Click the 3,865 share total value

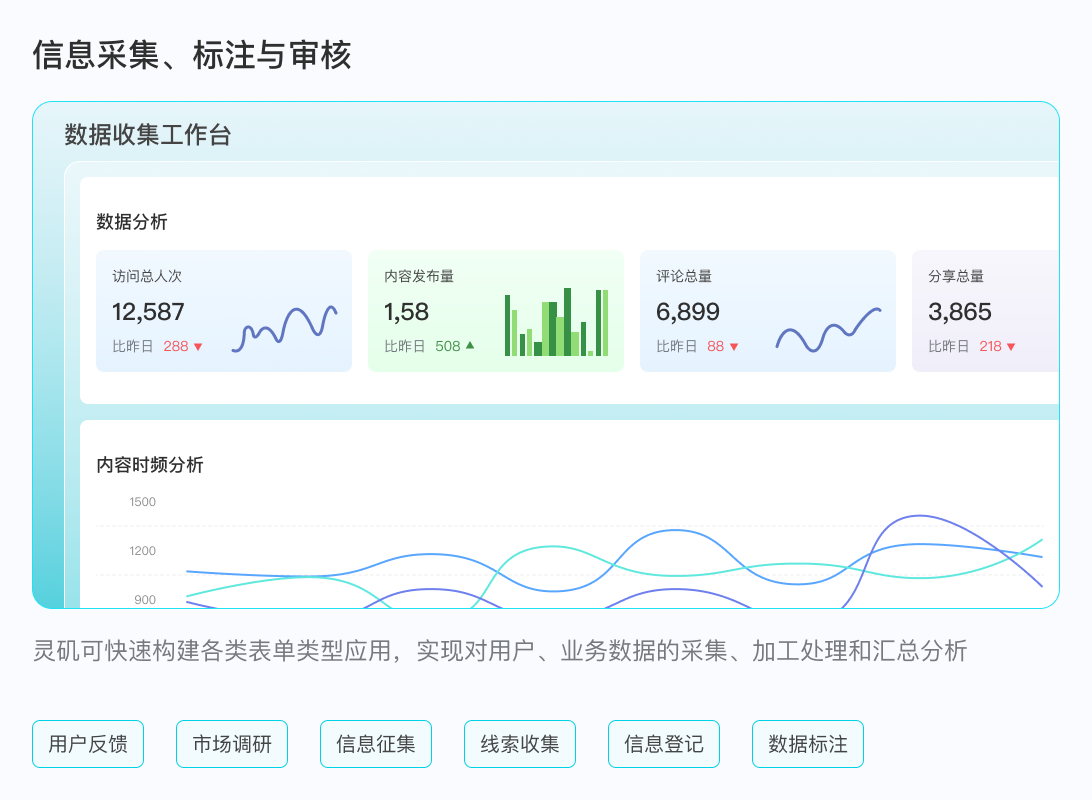click(960, 312)
